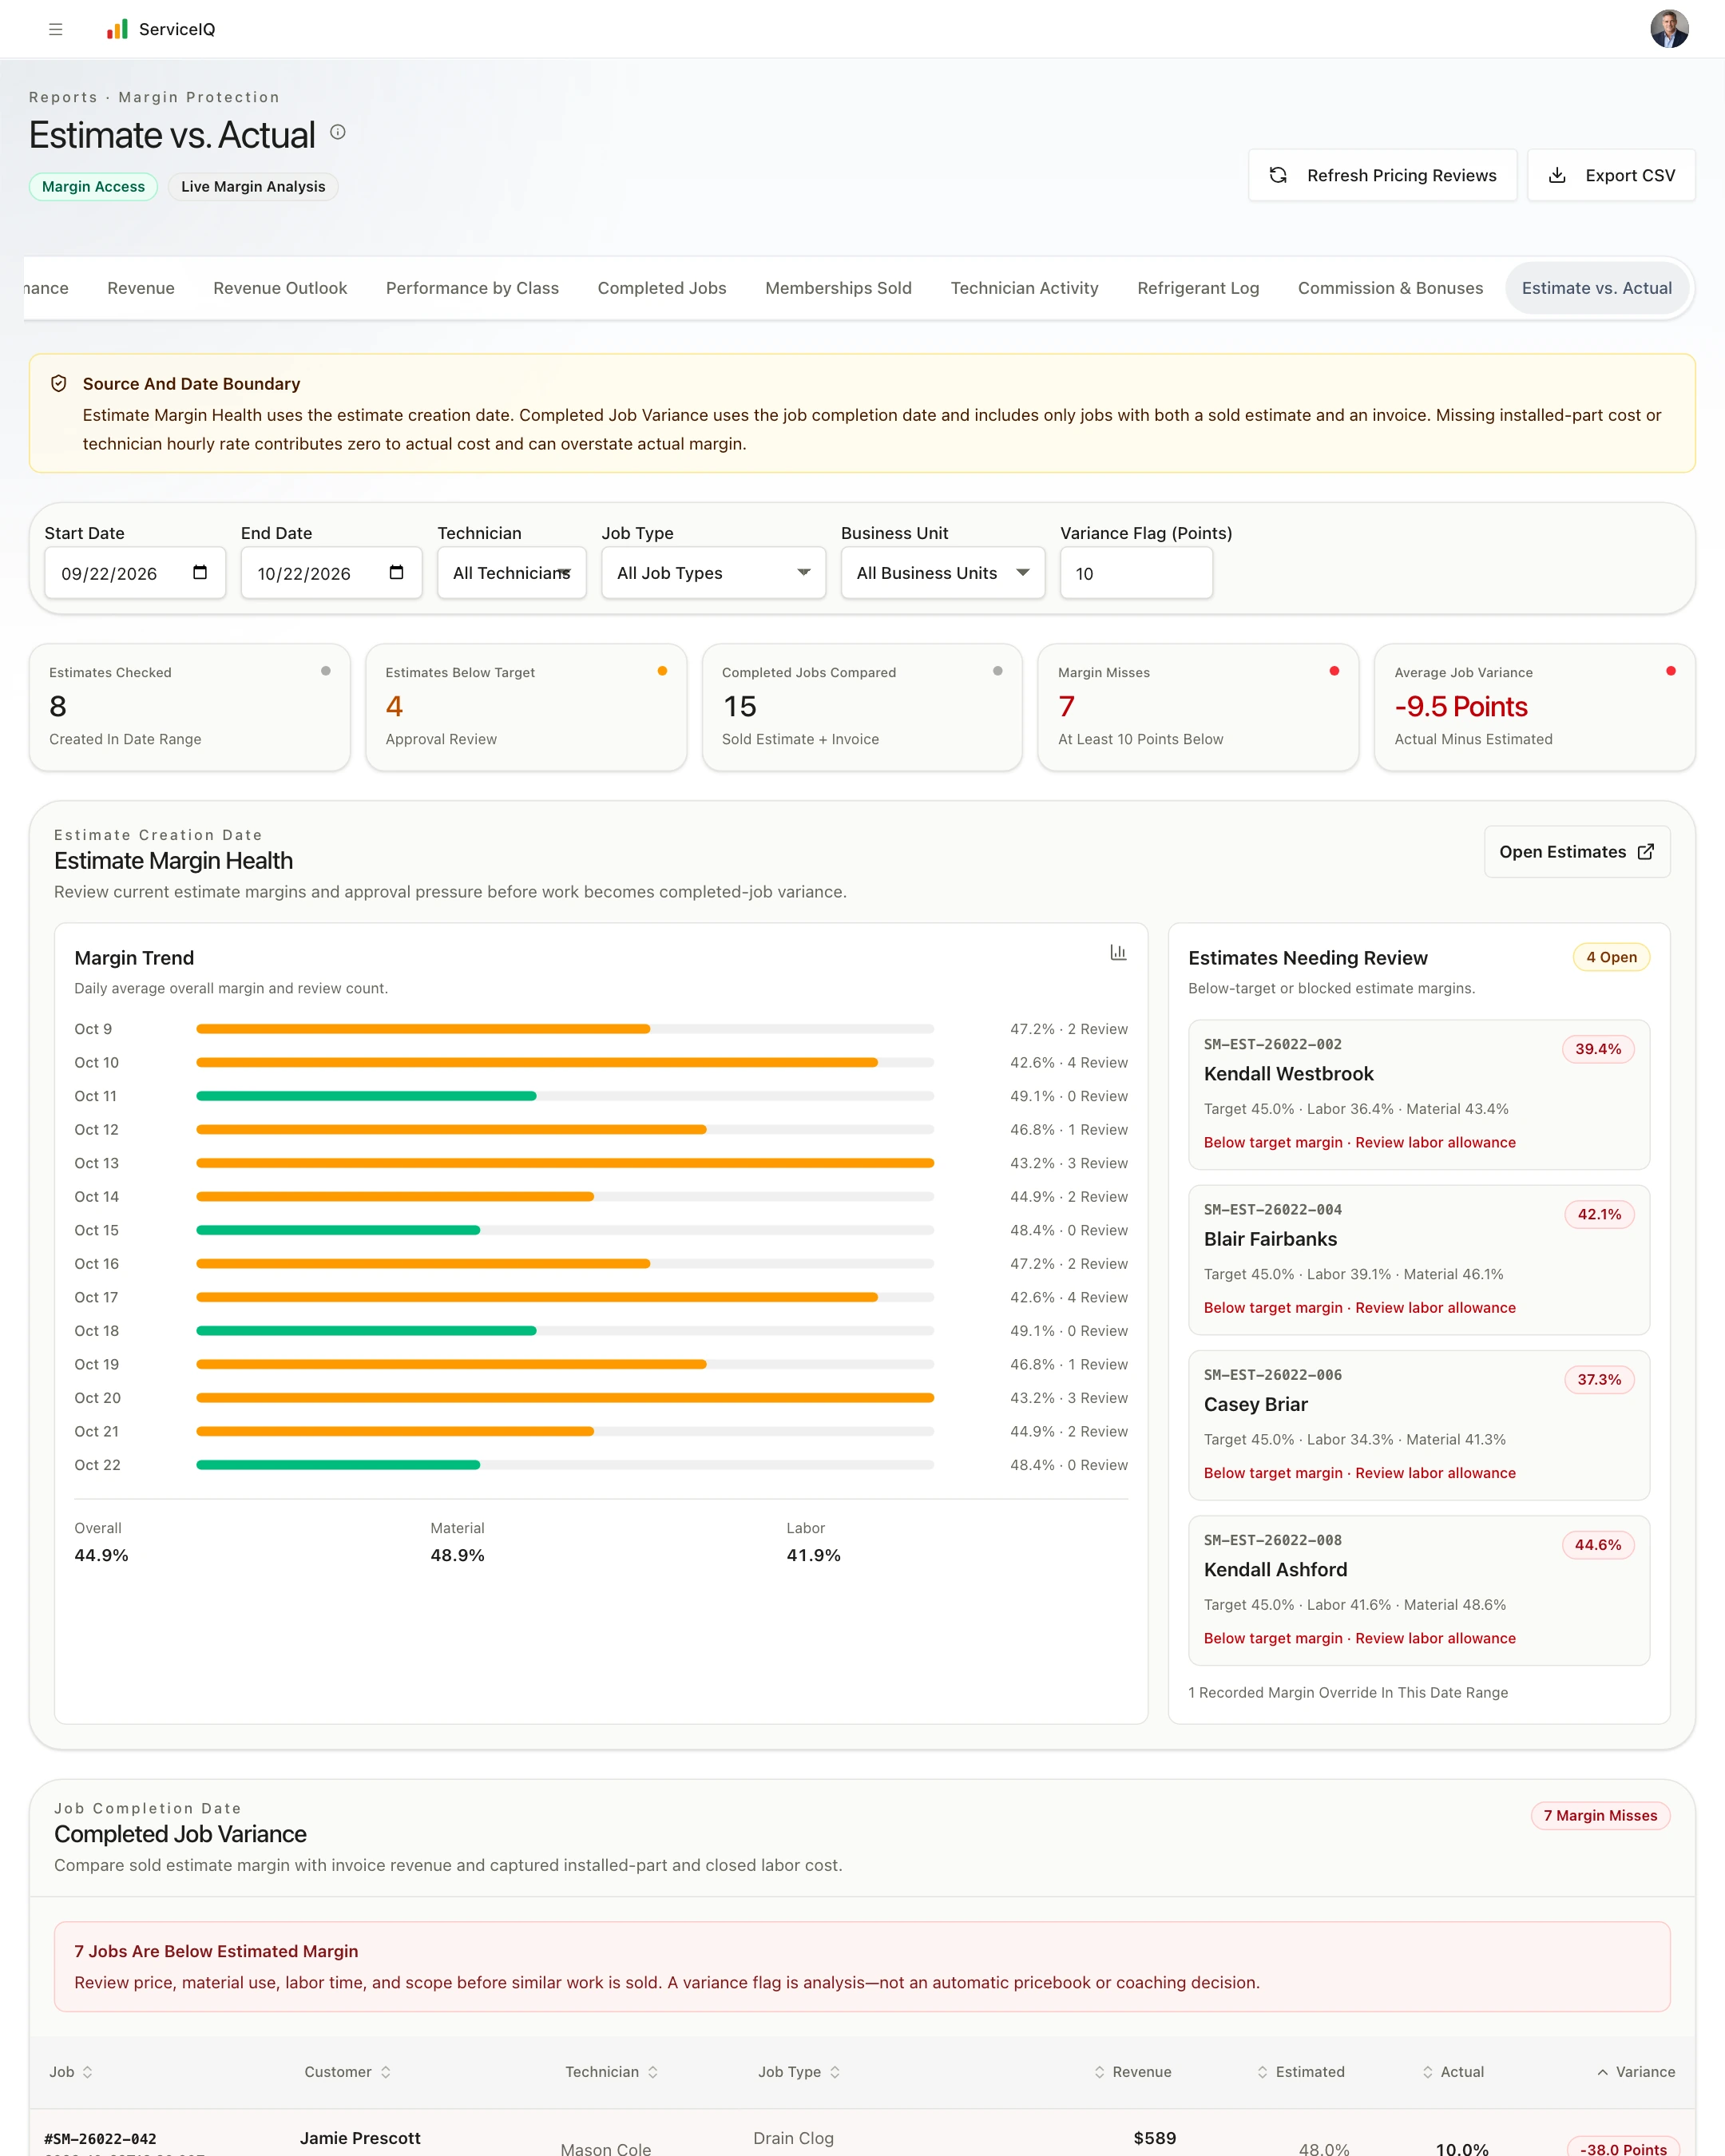Click the shield icon in Source And Date Boundary

coord(59,383)
